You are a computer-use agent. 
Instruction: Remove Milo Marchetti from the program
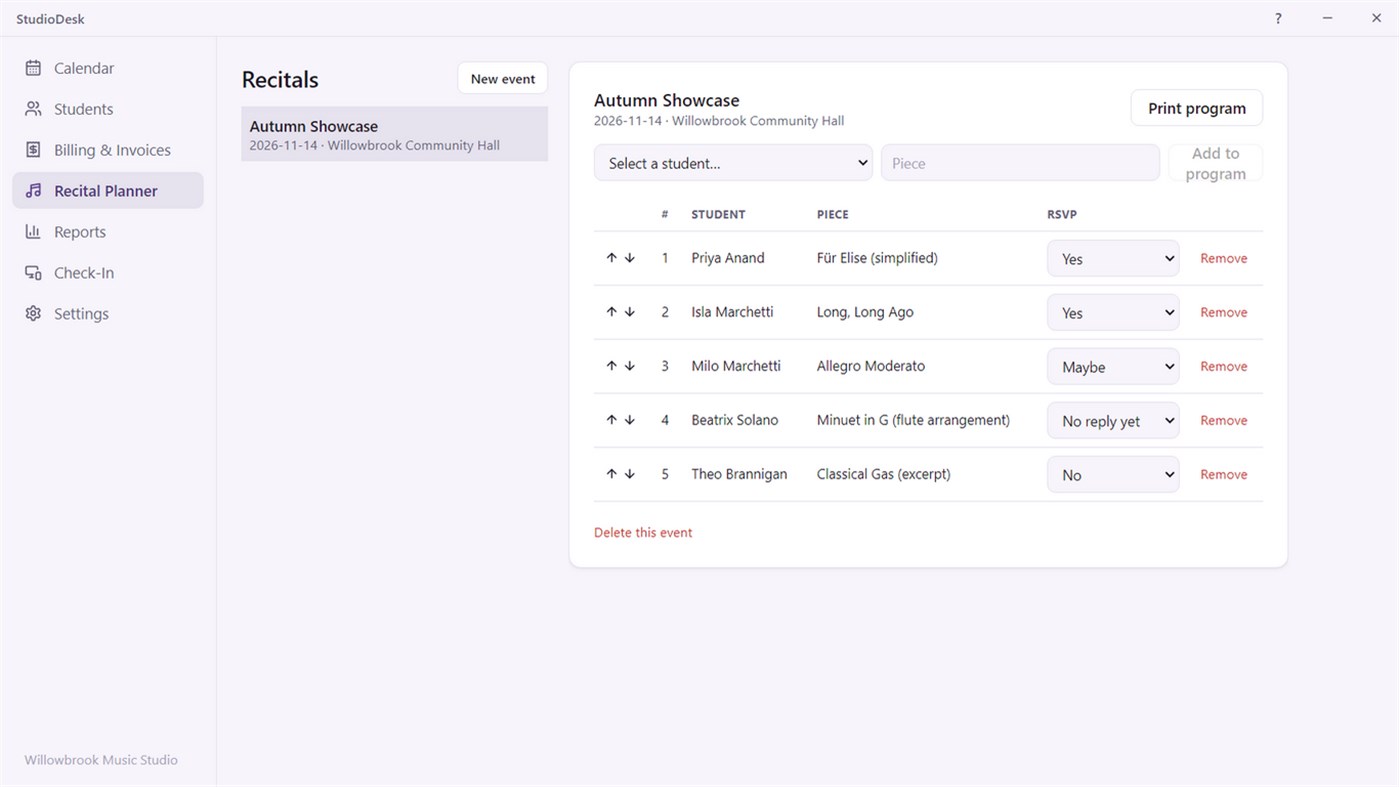(x=1224, y=366)
